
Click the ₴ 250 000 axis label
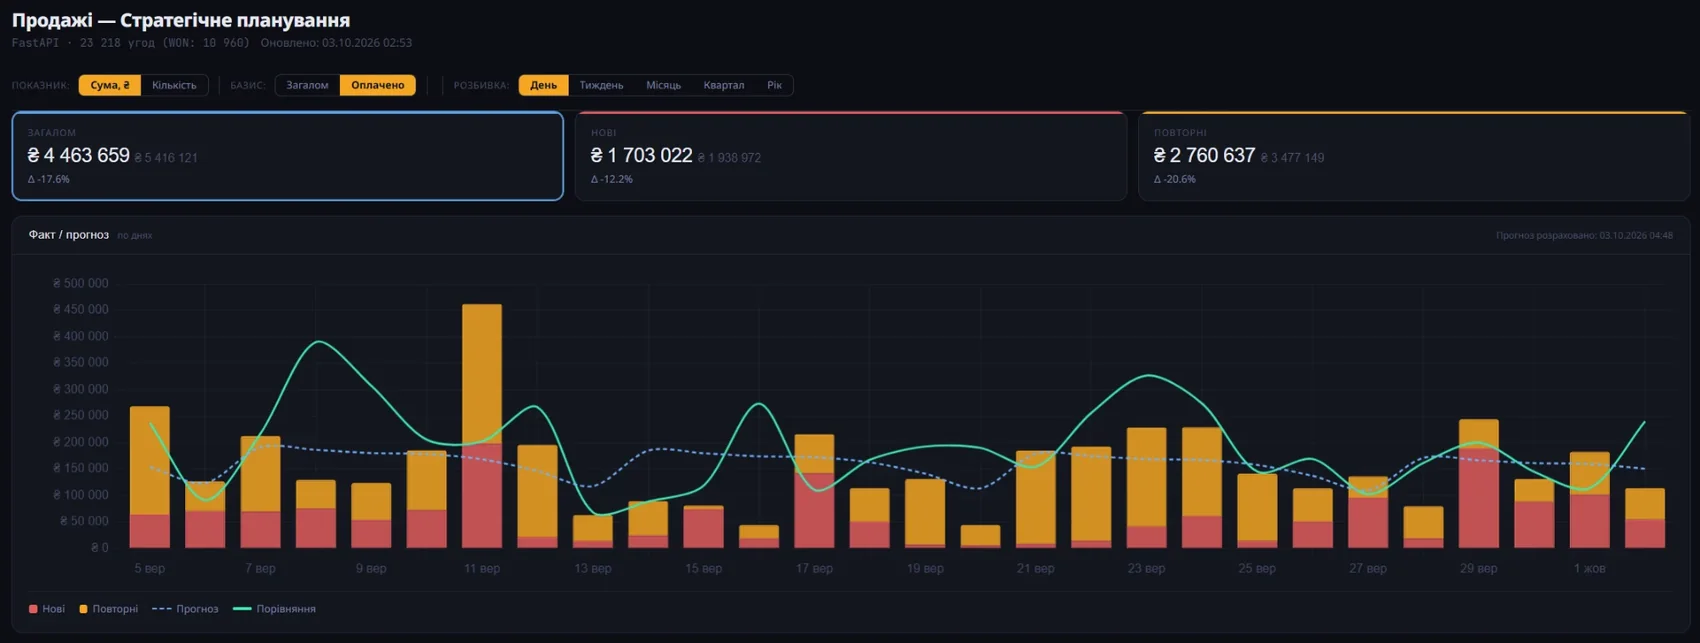(80, 416)
